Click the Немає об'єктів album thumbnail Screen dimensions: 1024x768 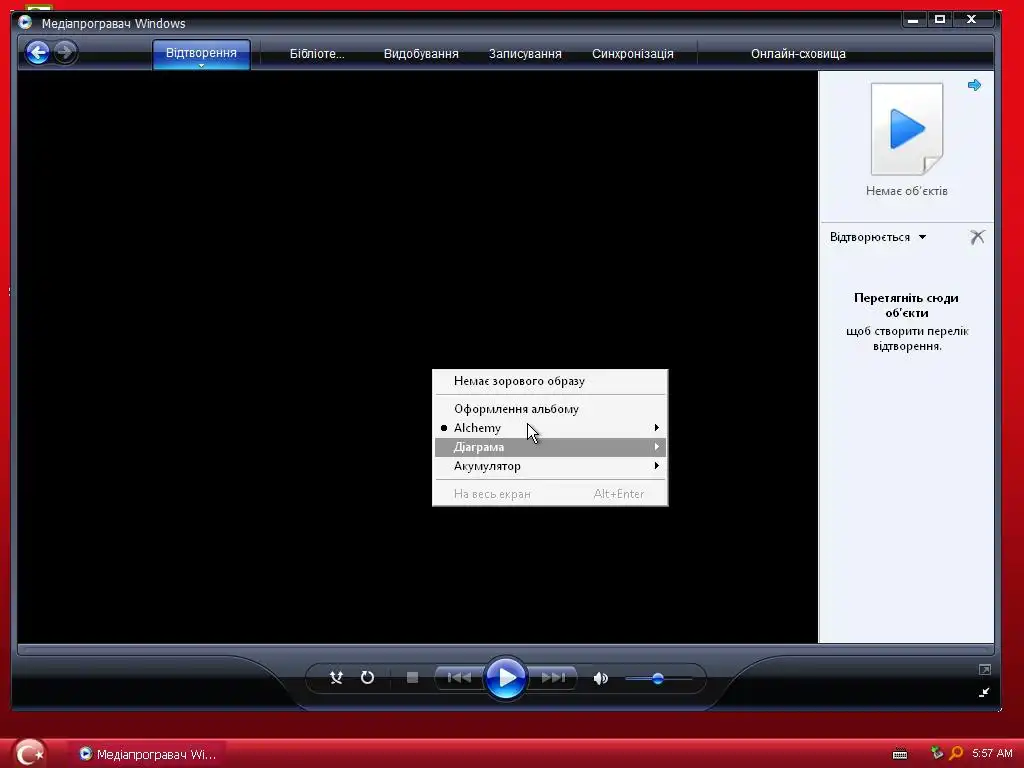click(907, 129)
